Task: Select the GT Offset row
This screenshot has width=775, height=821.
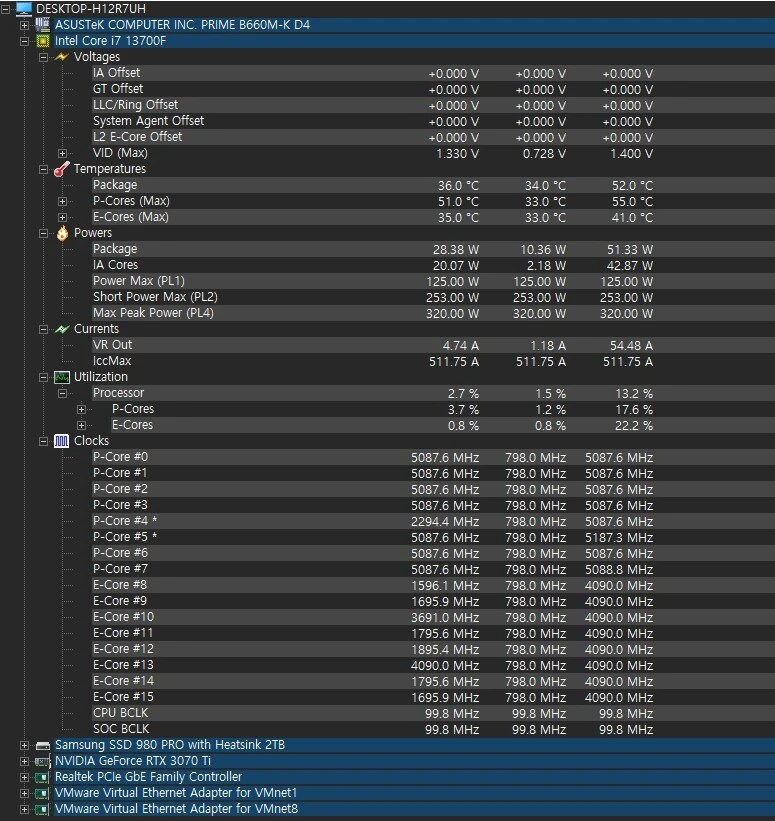Action: [x=433, y=89]
